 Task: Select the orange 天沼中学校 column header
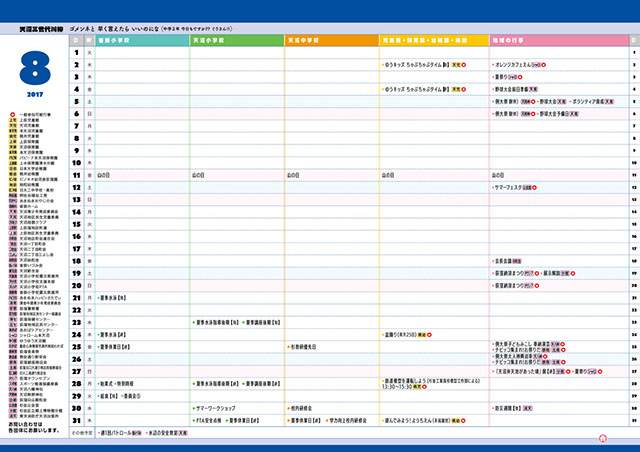pos(331,40)
